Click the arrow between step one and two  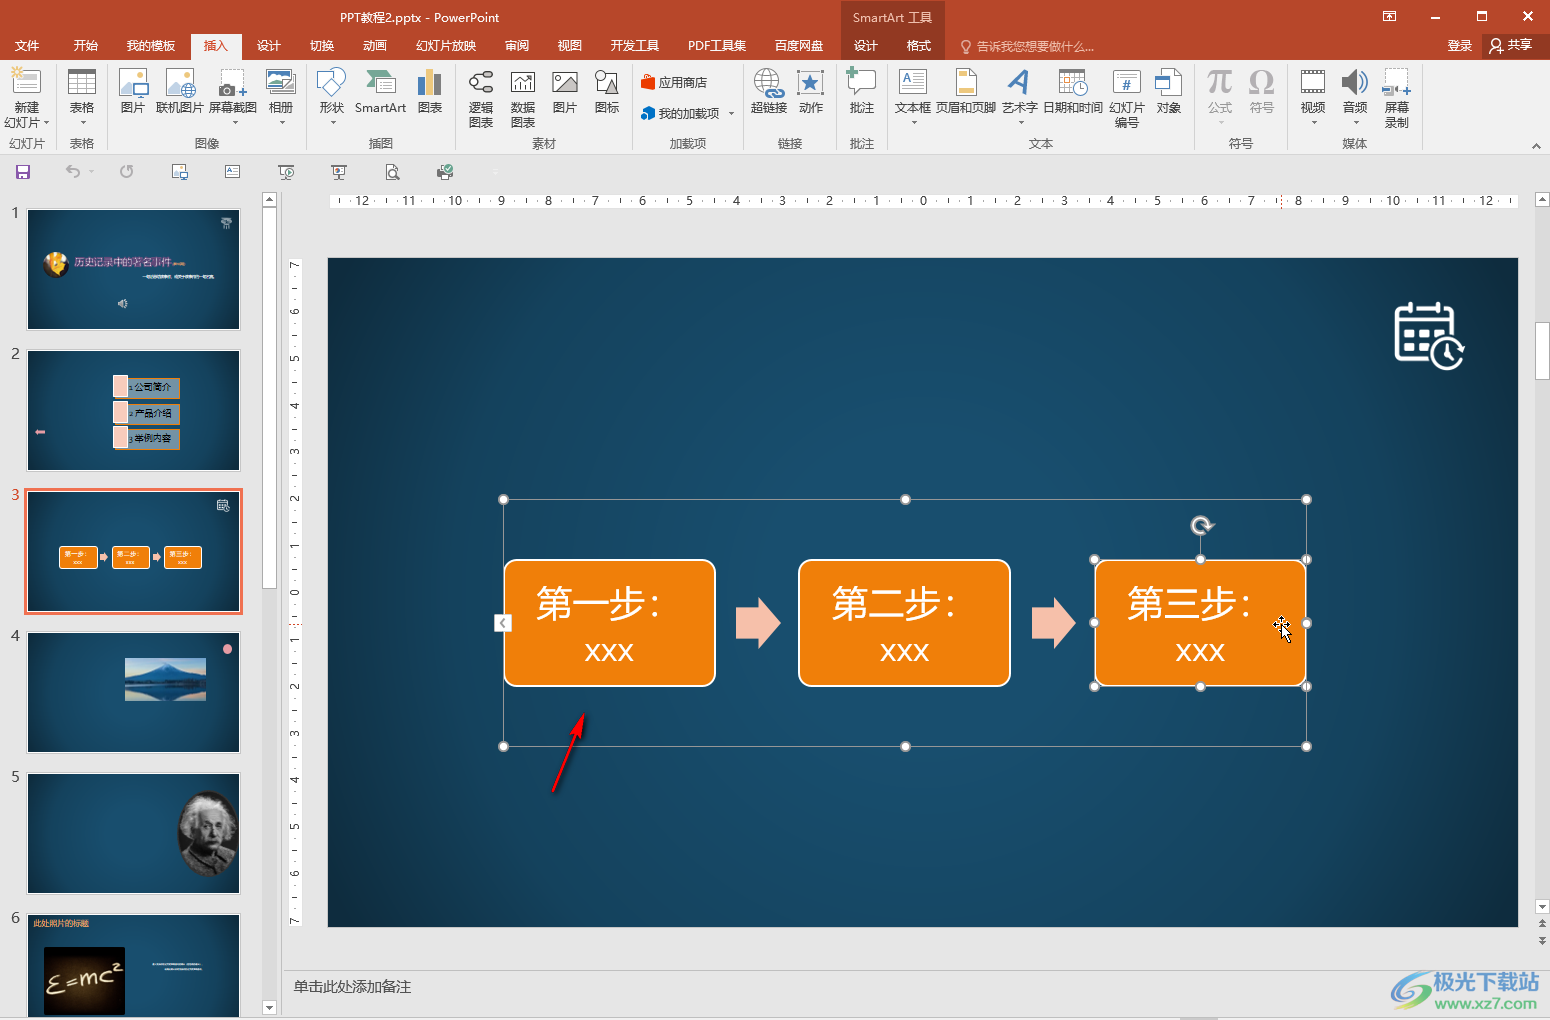(x=758, y=623)
